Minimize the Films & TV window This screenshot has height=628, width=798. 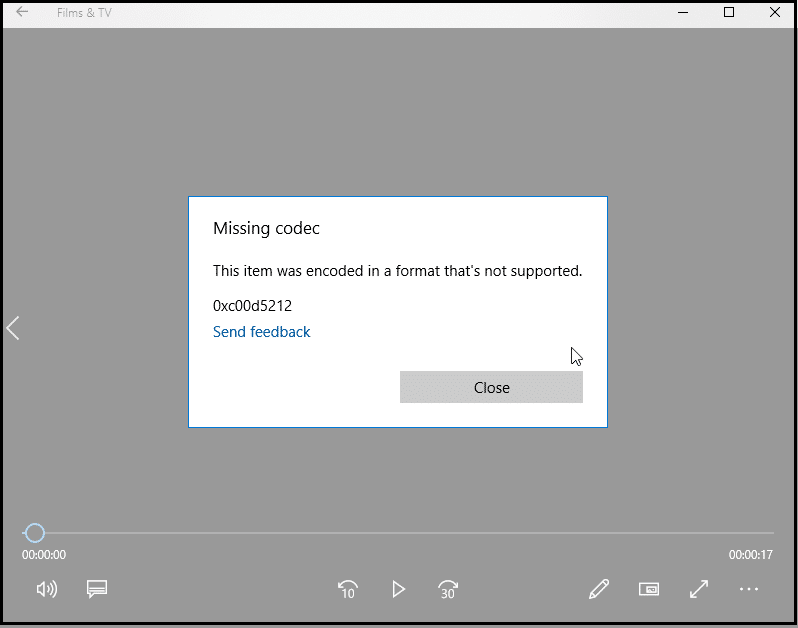(683, 12)
